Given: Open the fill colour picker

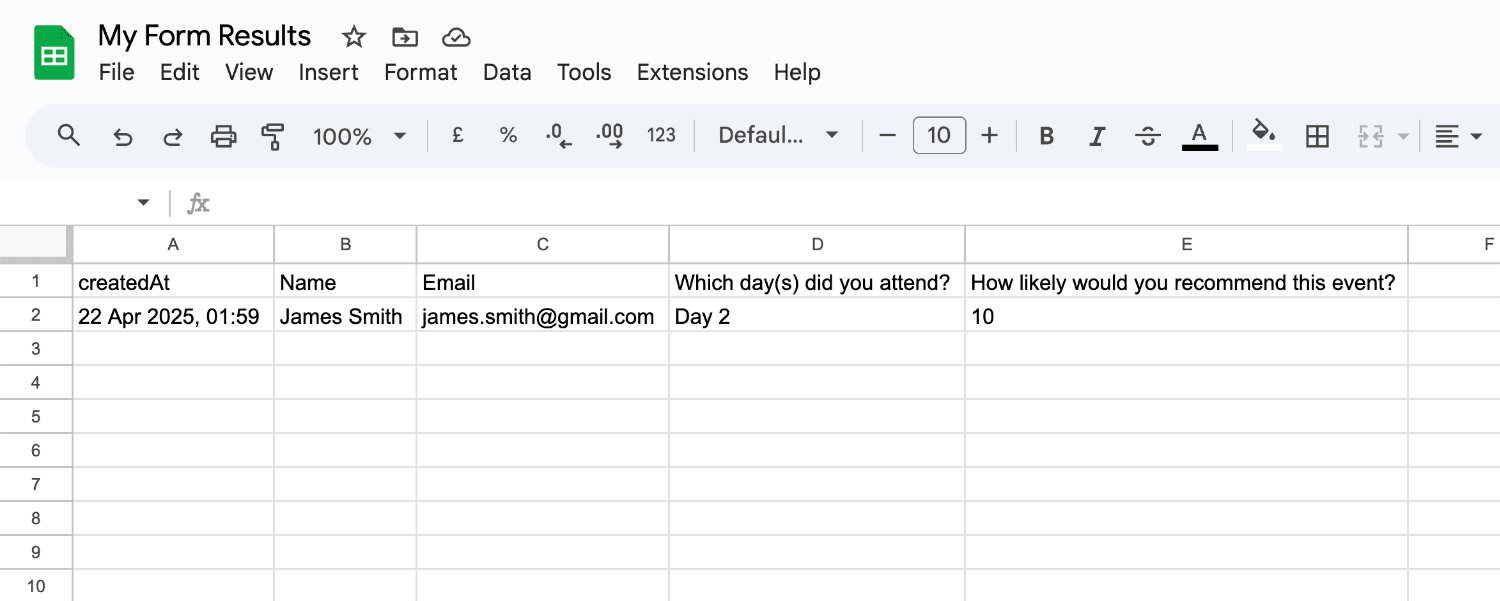Looking at the screenshot, I should pyautogui.click(x=1265, y=136).
